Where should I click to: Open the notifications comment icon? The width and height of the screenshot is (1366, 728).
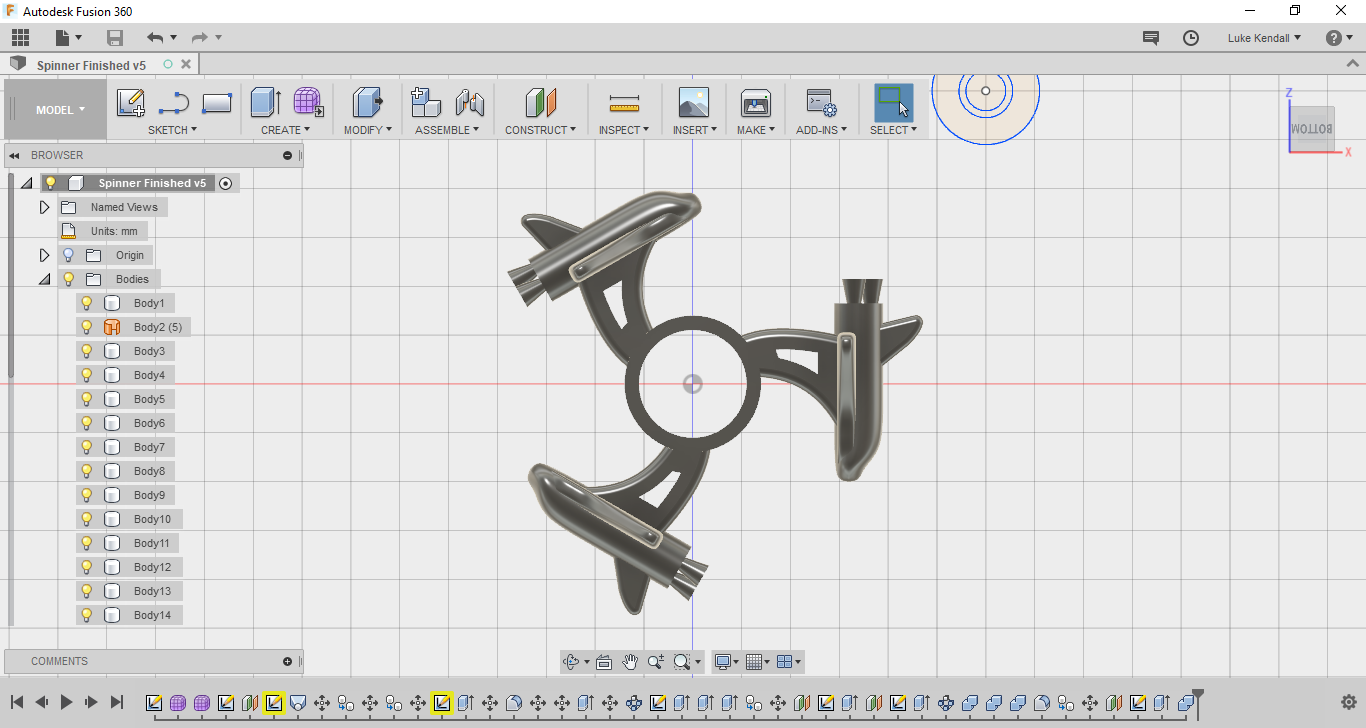[1151, 38]
